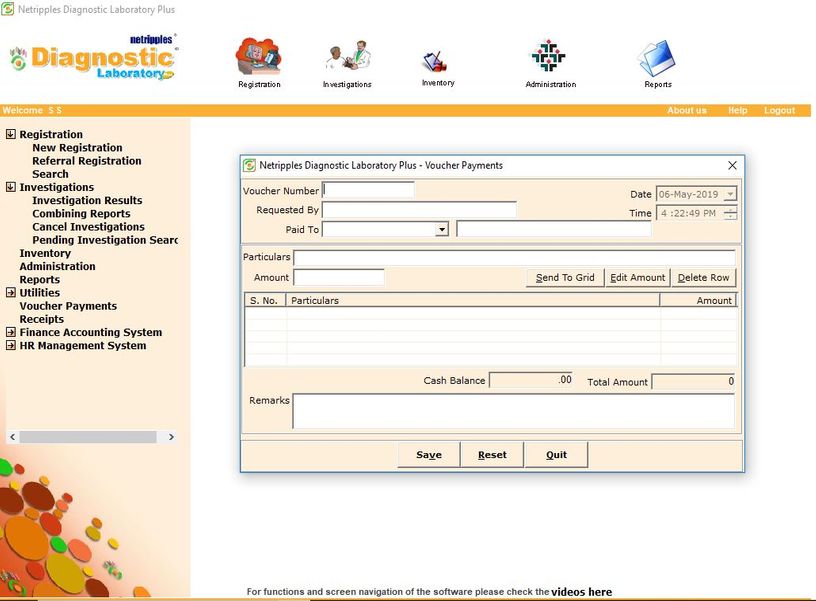Screen dimensions: 816x601
Task: Open Search under Registration
Action: coord(50,174)
